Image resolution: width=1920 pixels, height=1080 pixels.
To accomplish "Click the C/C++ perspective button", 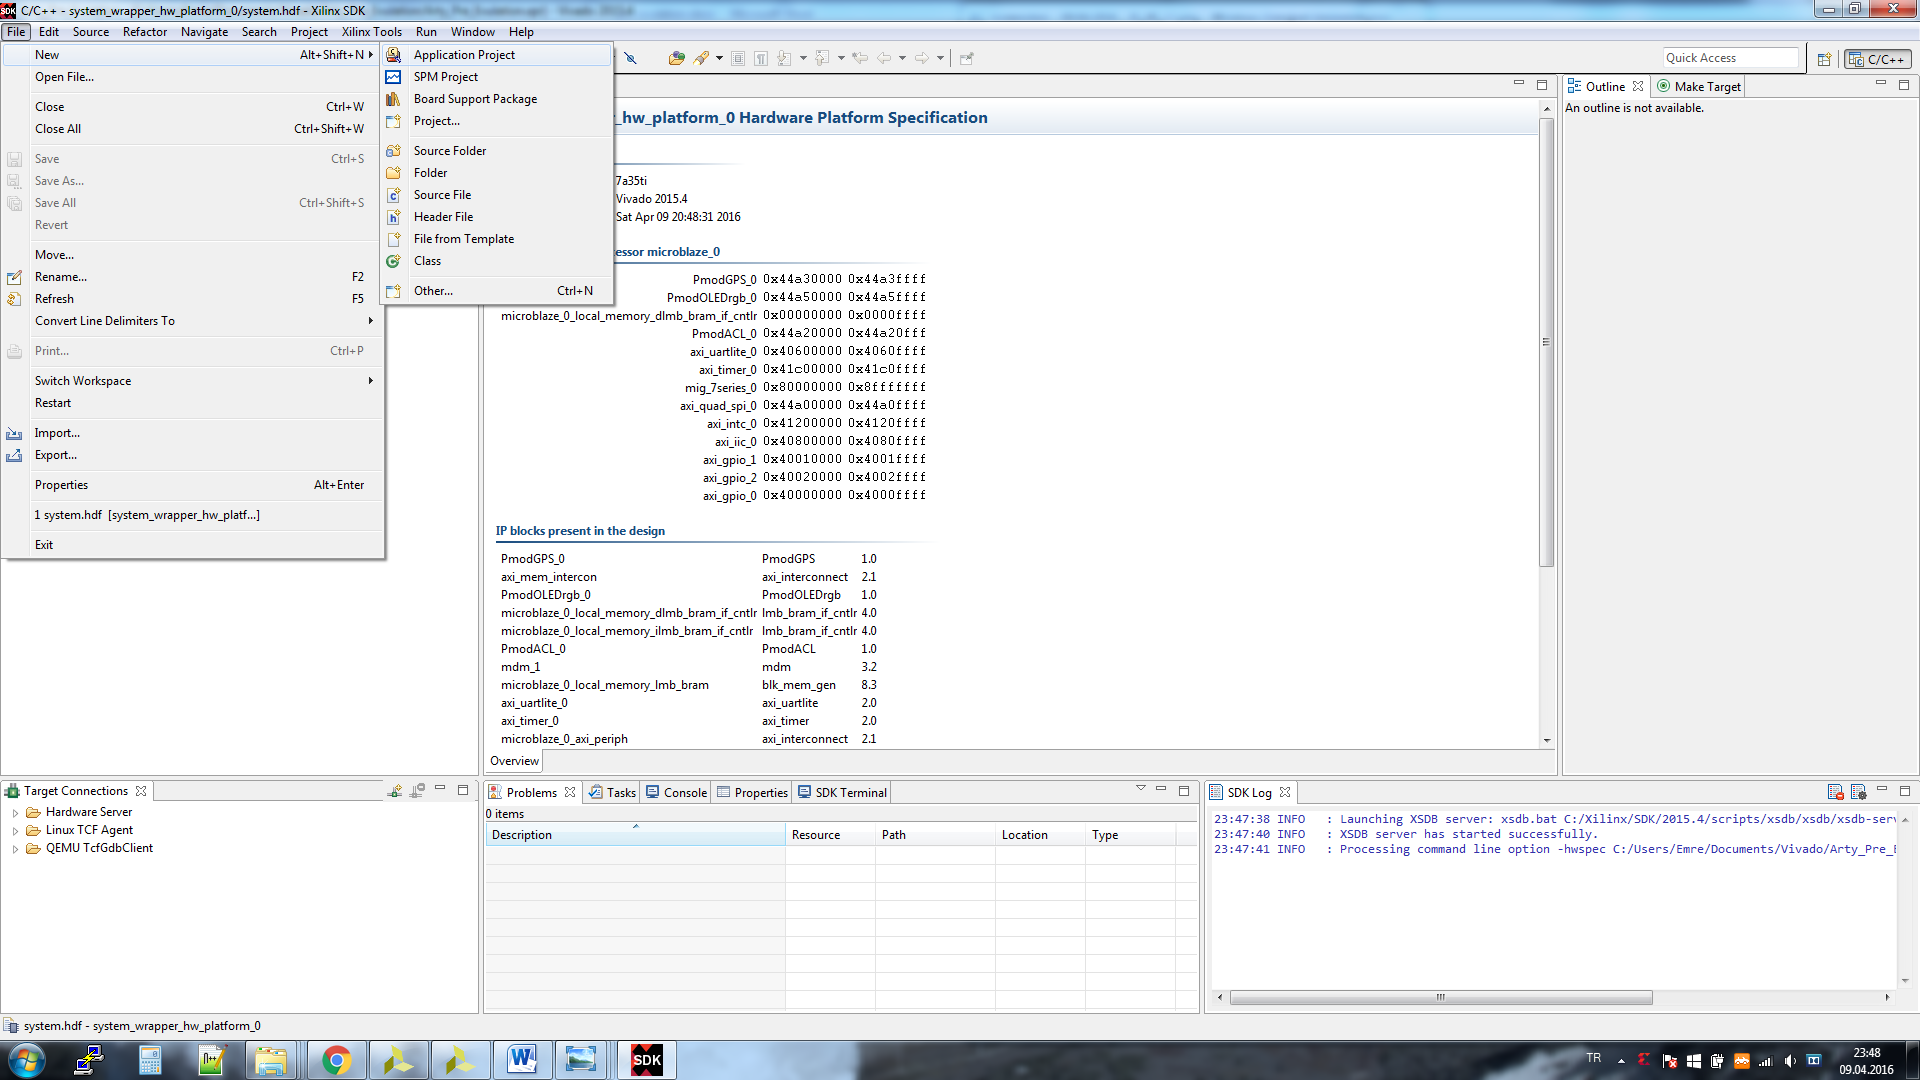I will pyautogui.click(x=1877, y=59).
